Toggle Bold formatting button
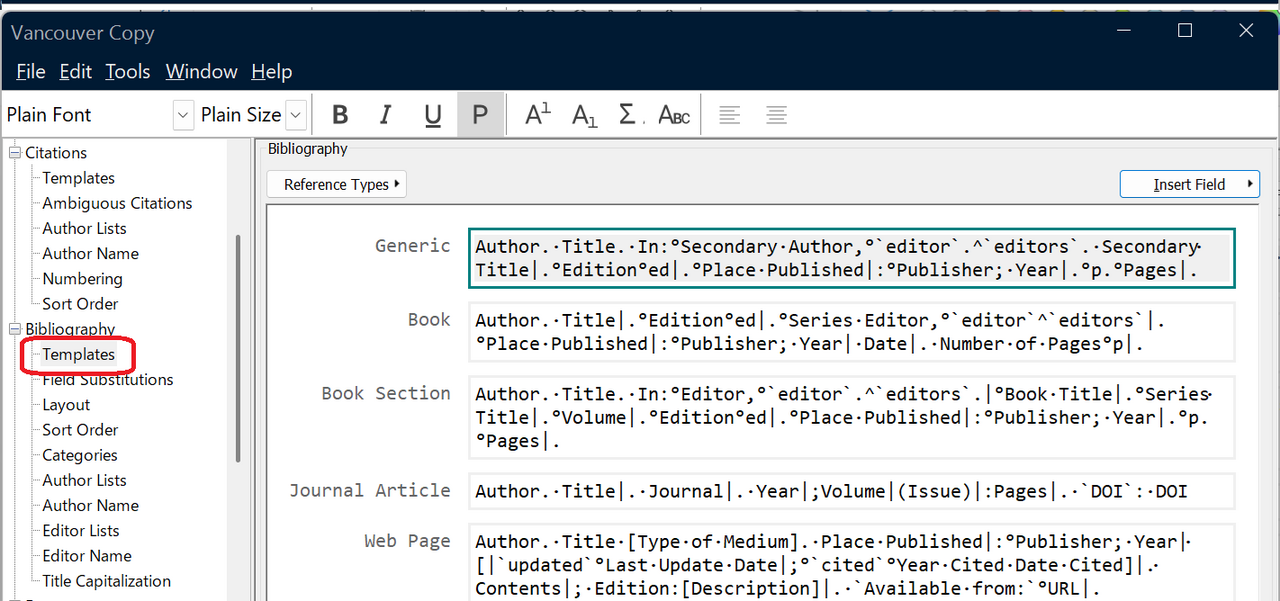Image resolution: width=1280 pixels, height=601 pixels. click(x=340, y=115)
